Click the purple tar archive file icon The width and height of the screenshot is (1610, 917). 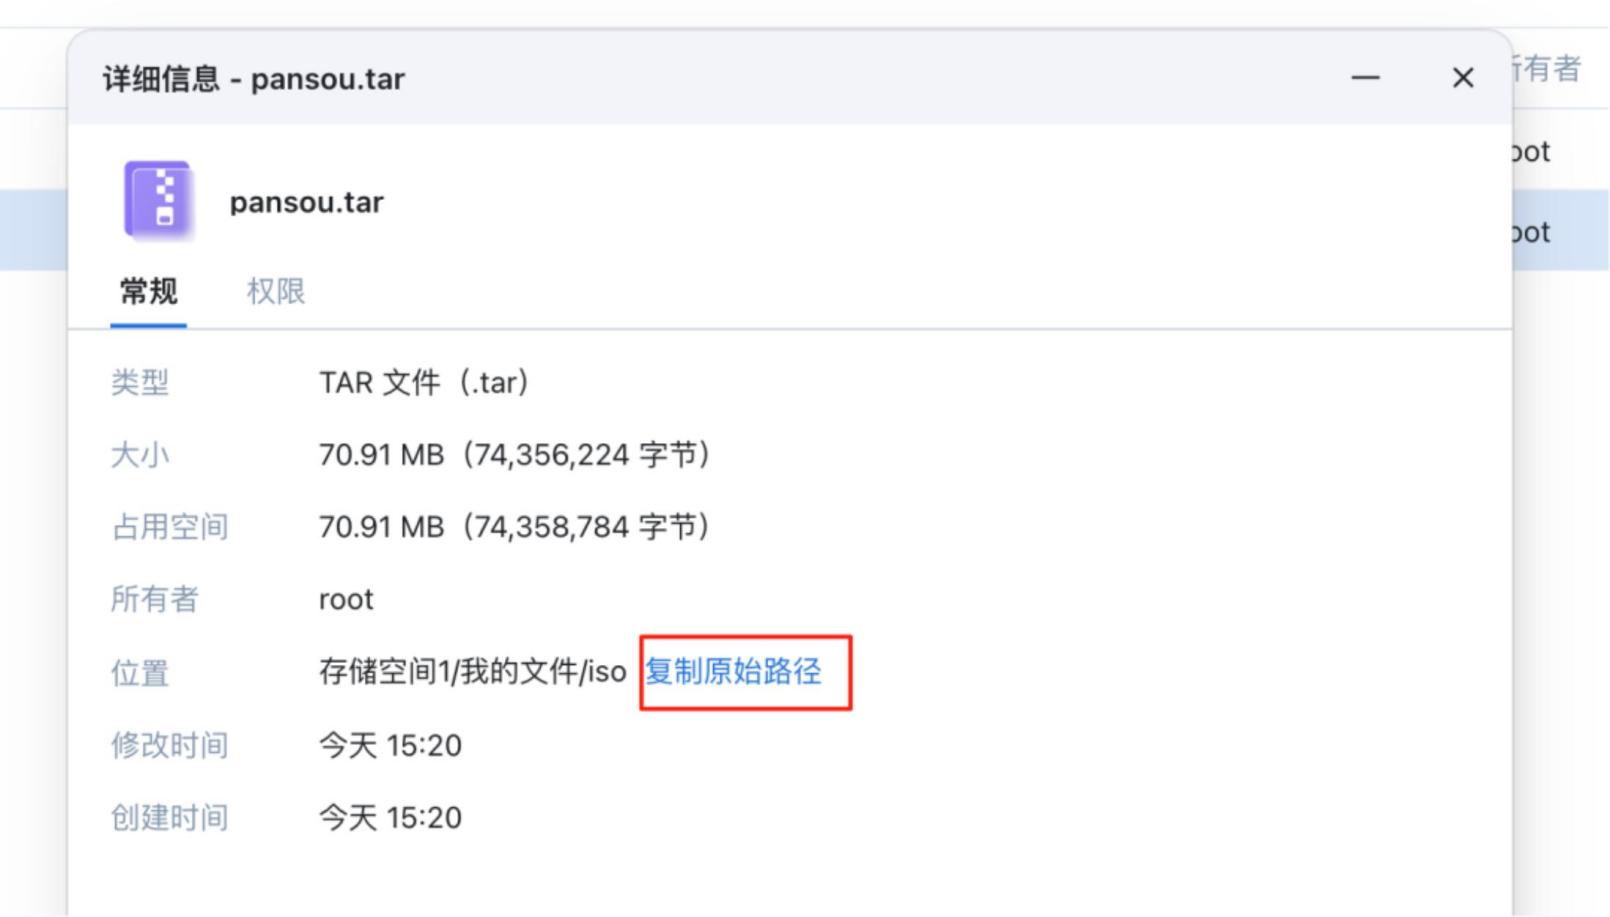point(159,200)
